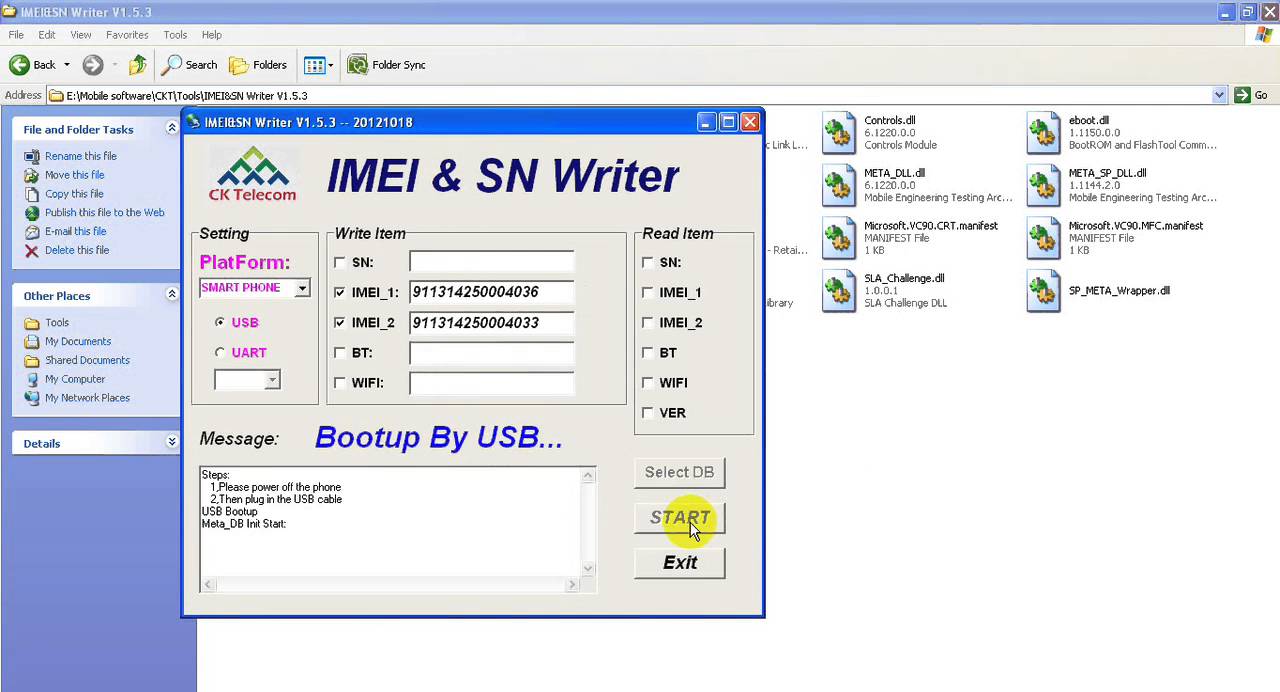The height and width of the screenshot is (692, 1280).
Task: Open Shared Documents in Other Places
Action: [87, 360]
